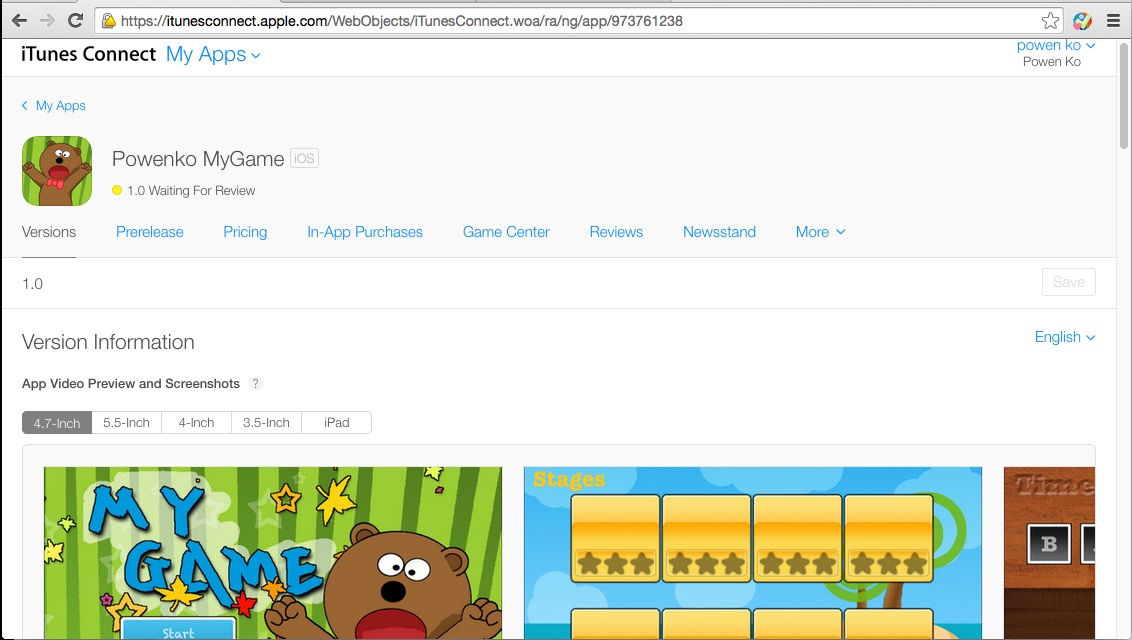Open the powen ko account menu
This screenshot has height=640, width=1132.
click(1055, 45)
